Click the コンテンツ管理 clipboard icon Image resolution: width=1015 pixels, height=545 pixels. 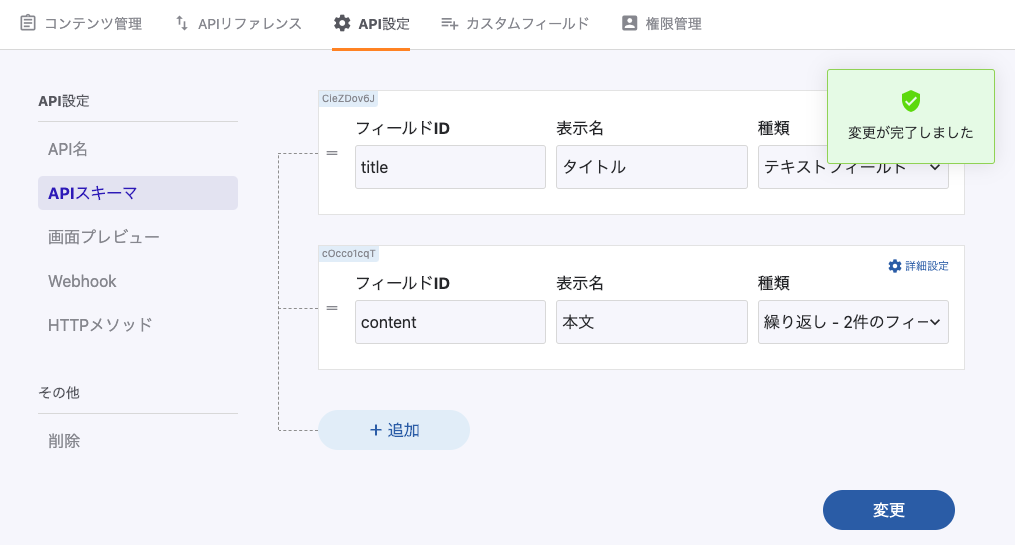(28, 23)
